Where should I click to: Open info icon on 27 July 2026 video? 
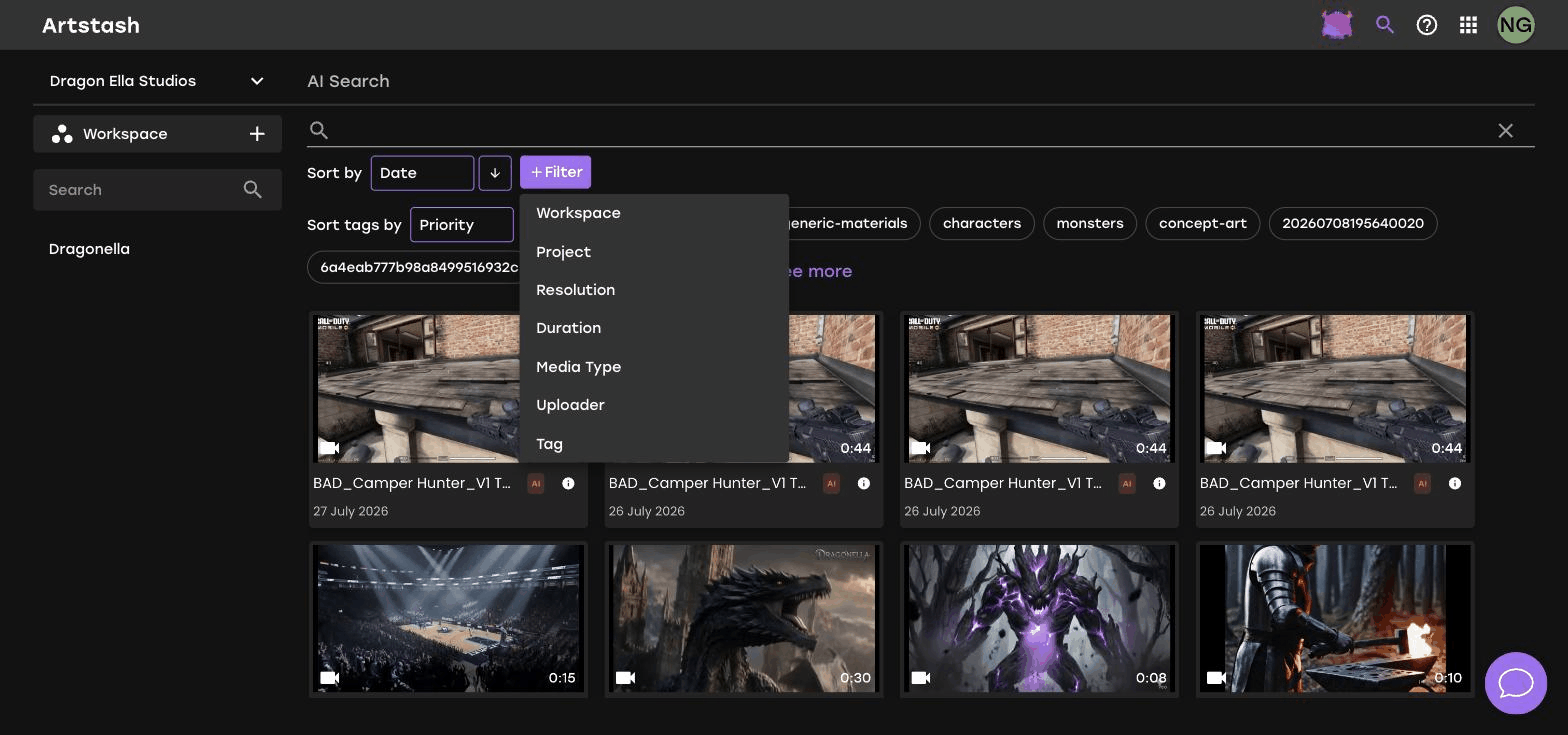coord(568,484)
